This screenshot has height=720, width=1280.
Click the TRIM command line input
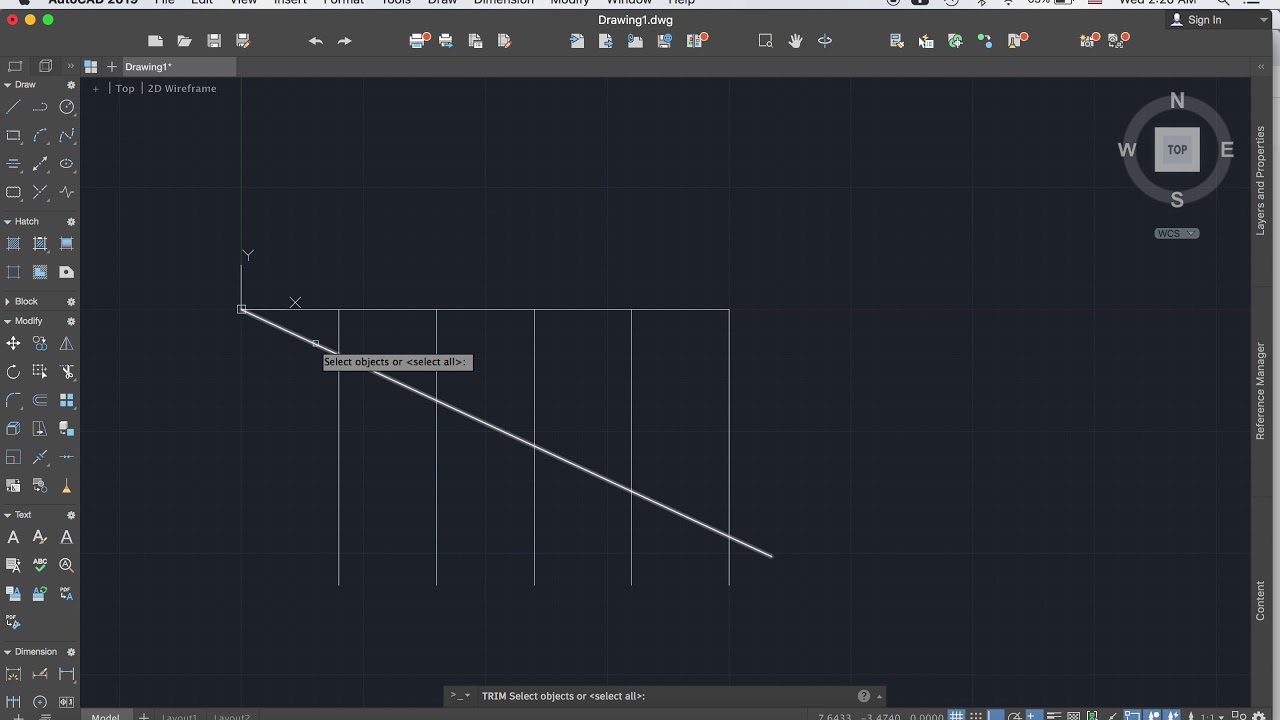(x=665, y=696)
